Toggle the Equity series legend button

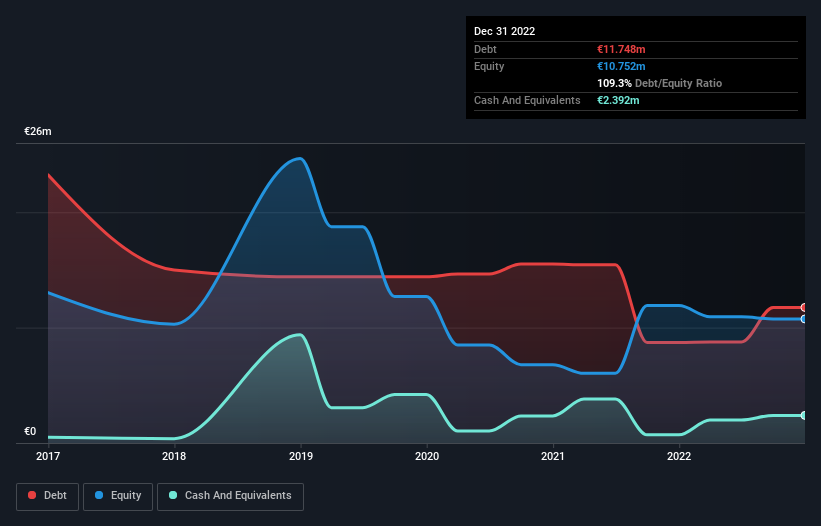[118, 496]
